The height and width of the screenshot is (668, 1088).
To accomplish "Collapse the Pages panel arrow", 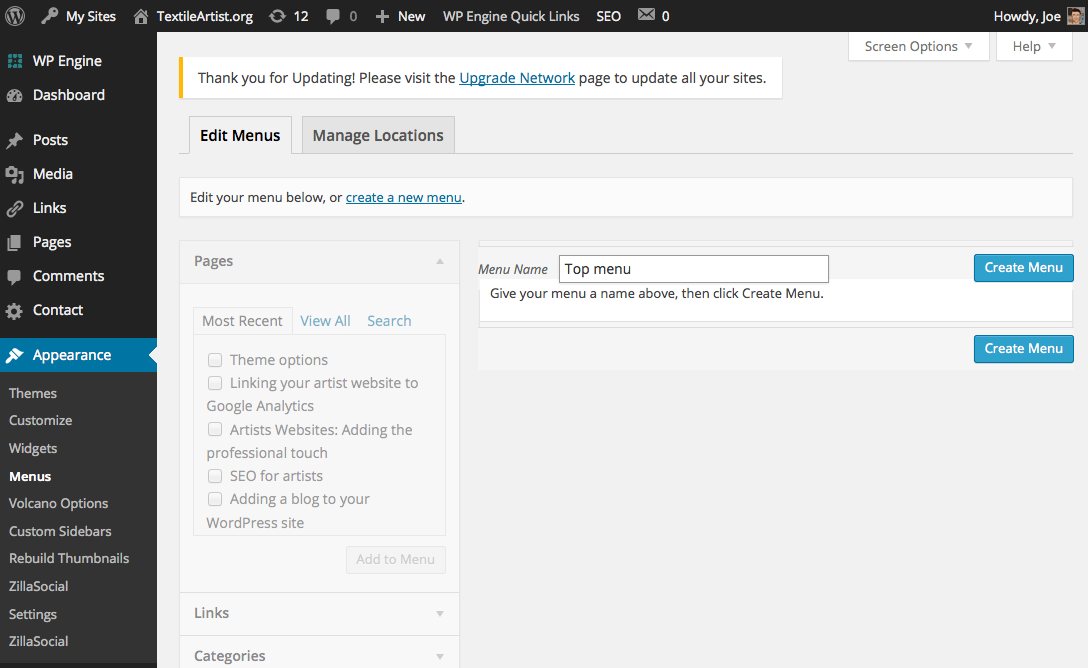I will [440, 262].
